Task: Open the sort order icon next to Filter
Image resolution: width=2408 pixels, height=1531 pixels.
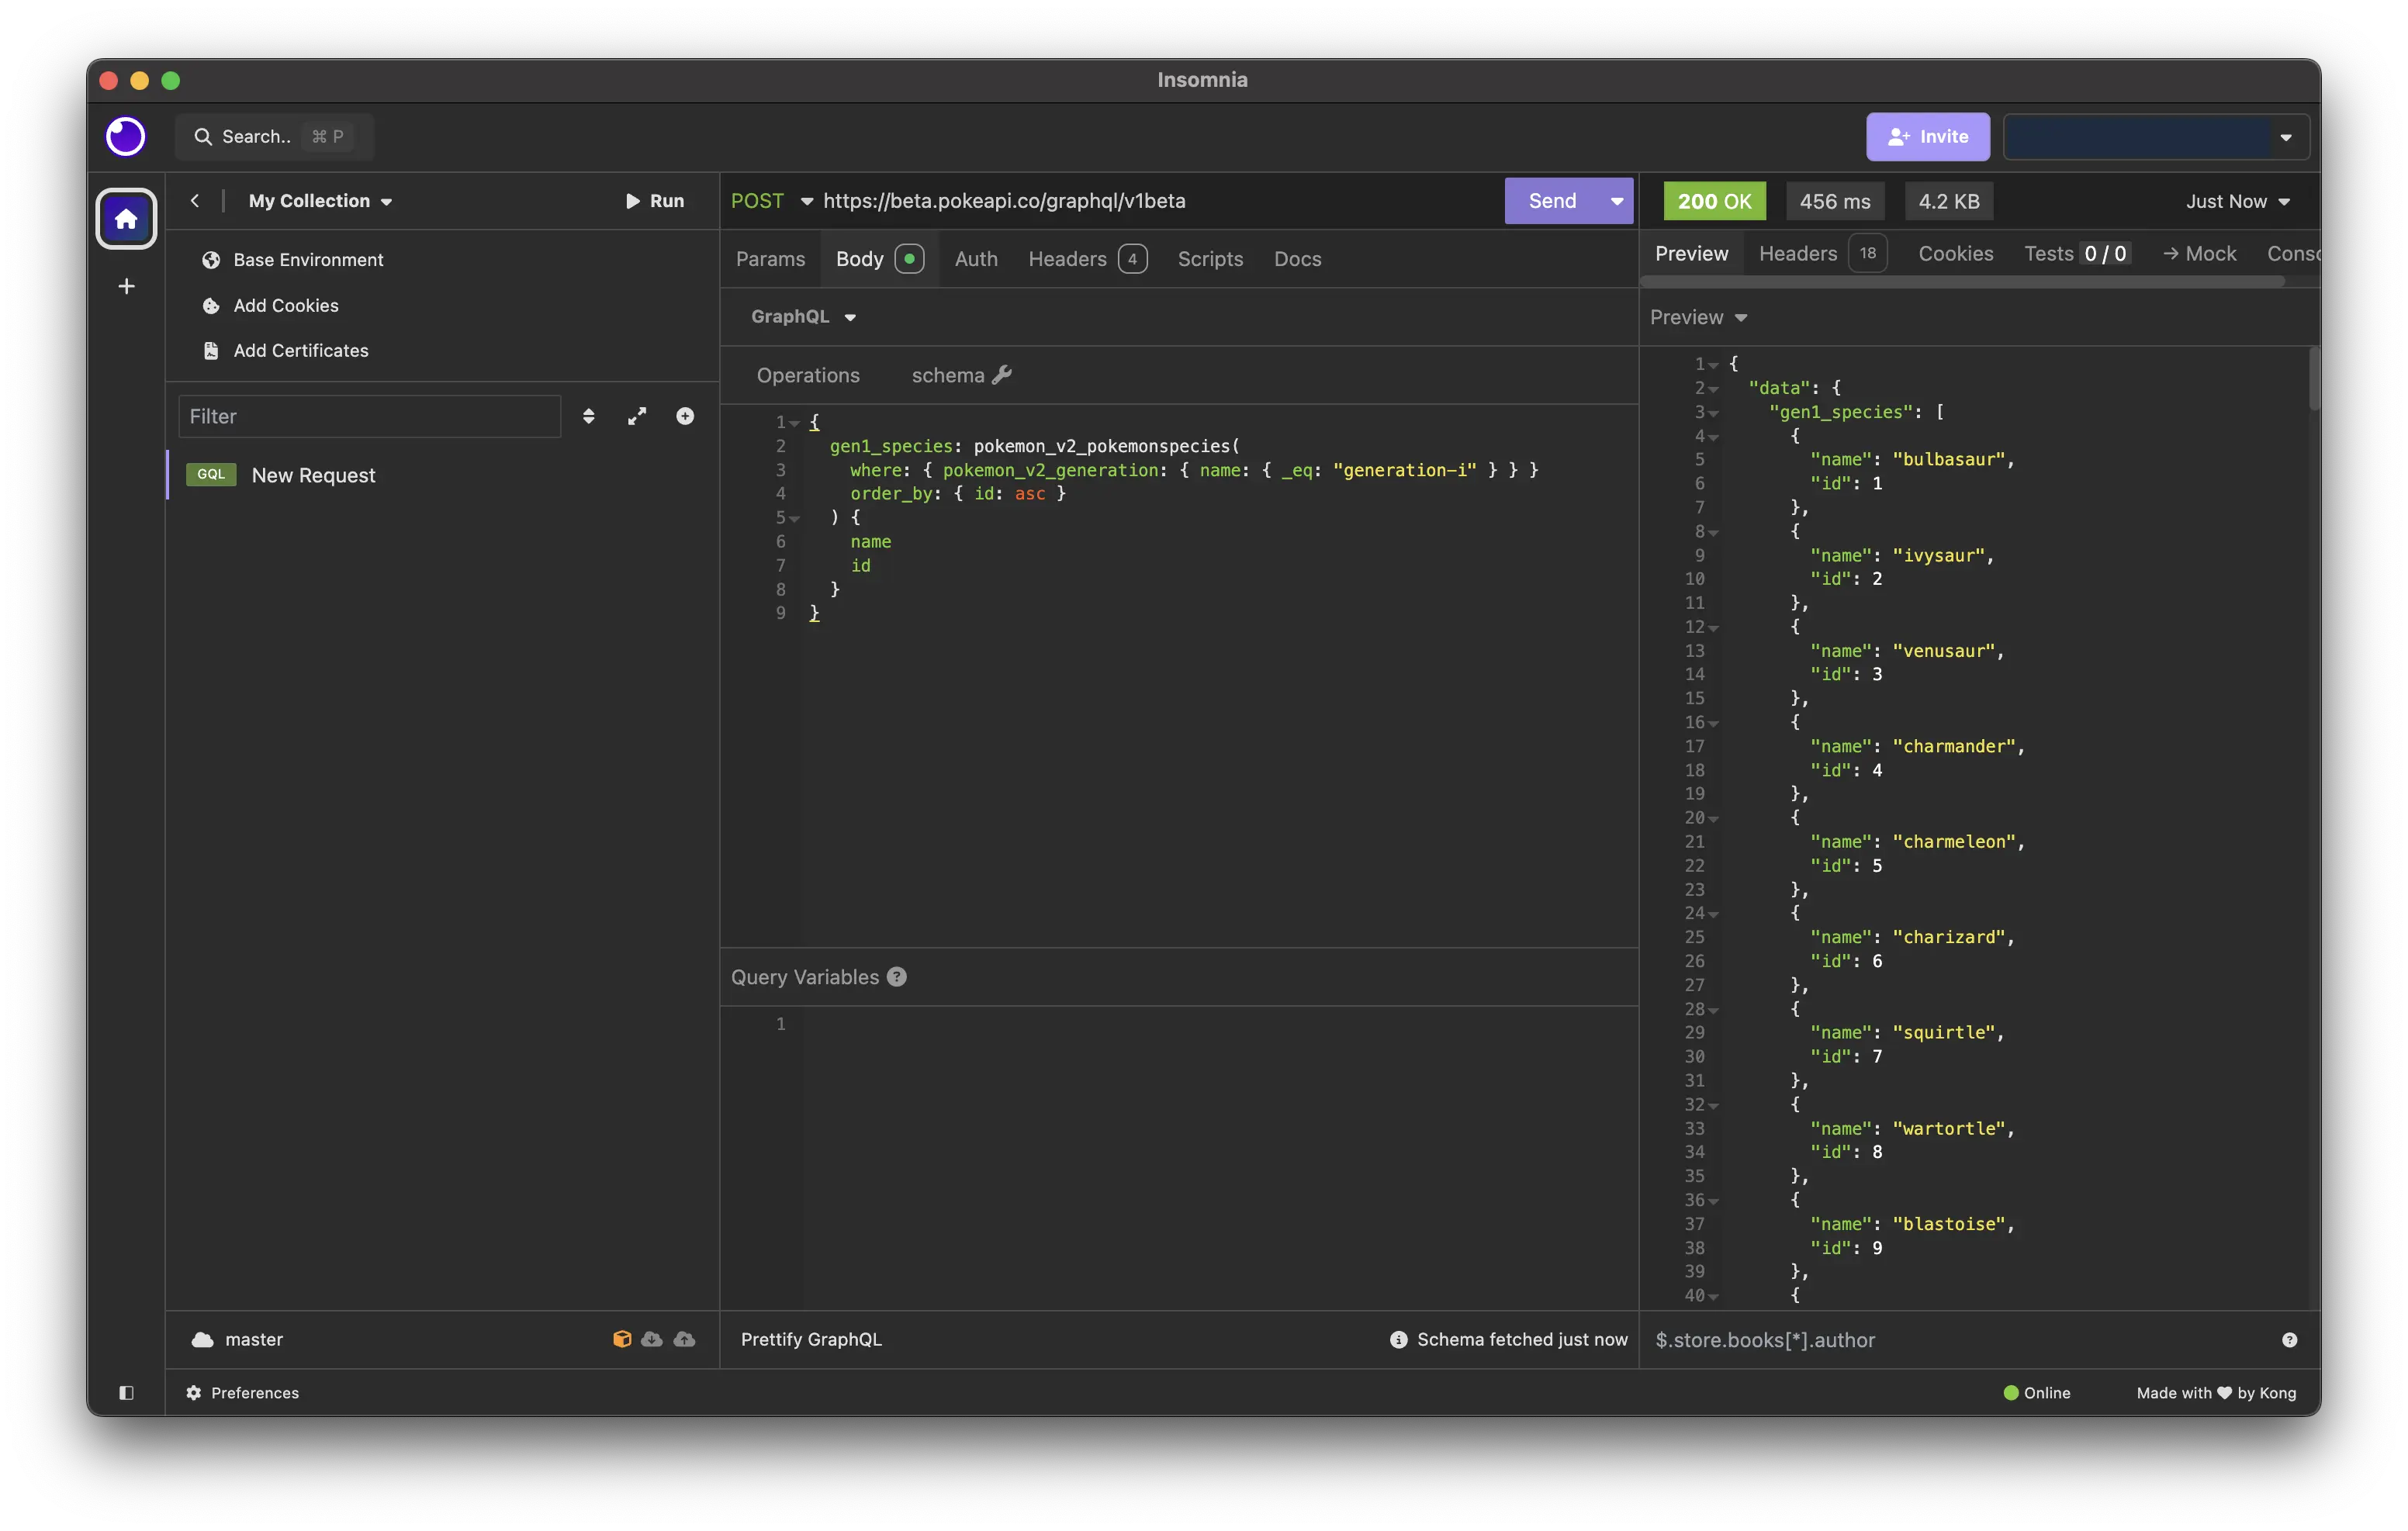Action: coord(588,416)
